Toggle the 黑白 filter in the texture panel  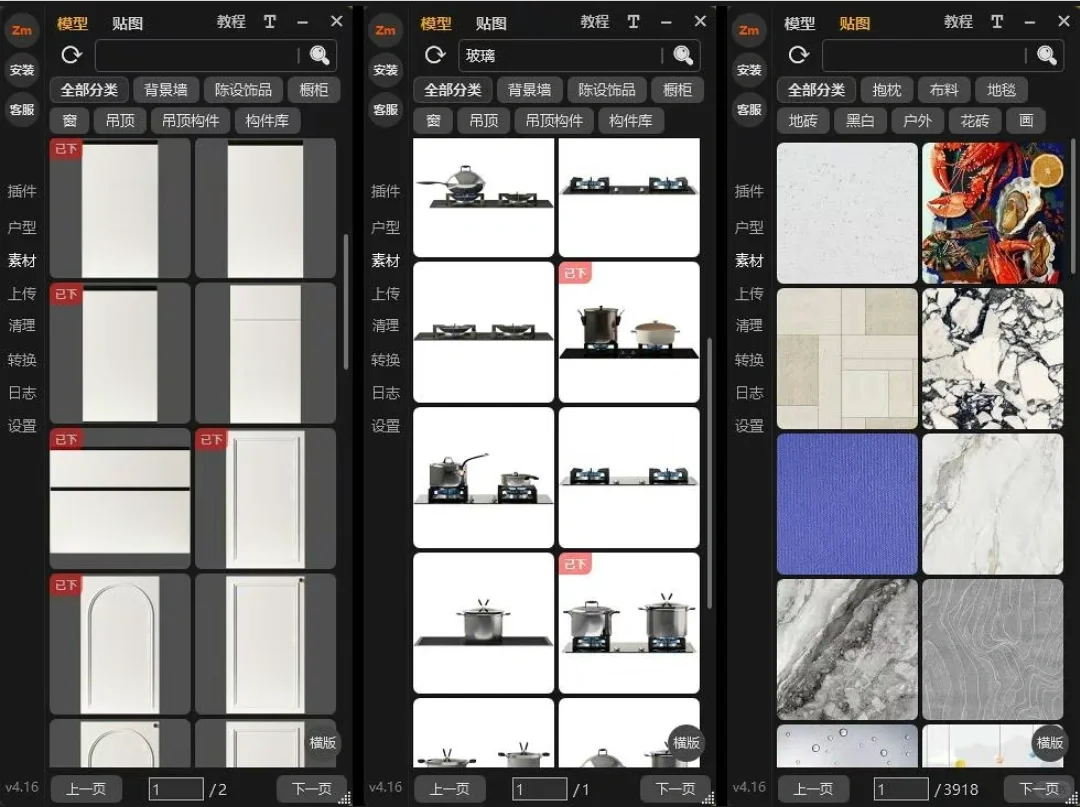(860, 121)
